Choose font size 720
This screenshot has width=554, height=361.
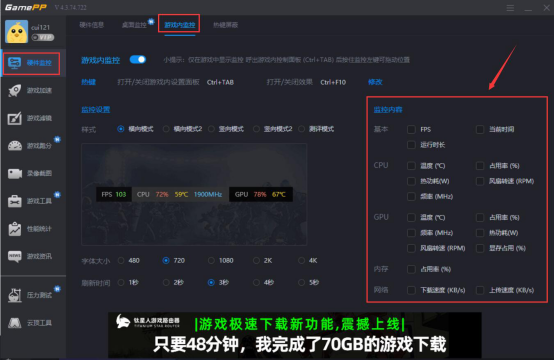point(166,261)
